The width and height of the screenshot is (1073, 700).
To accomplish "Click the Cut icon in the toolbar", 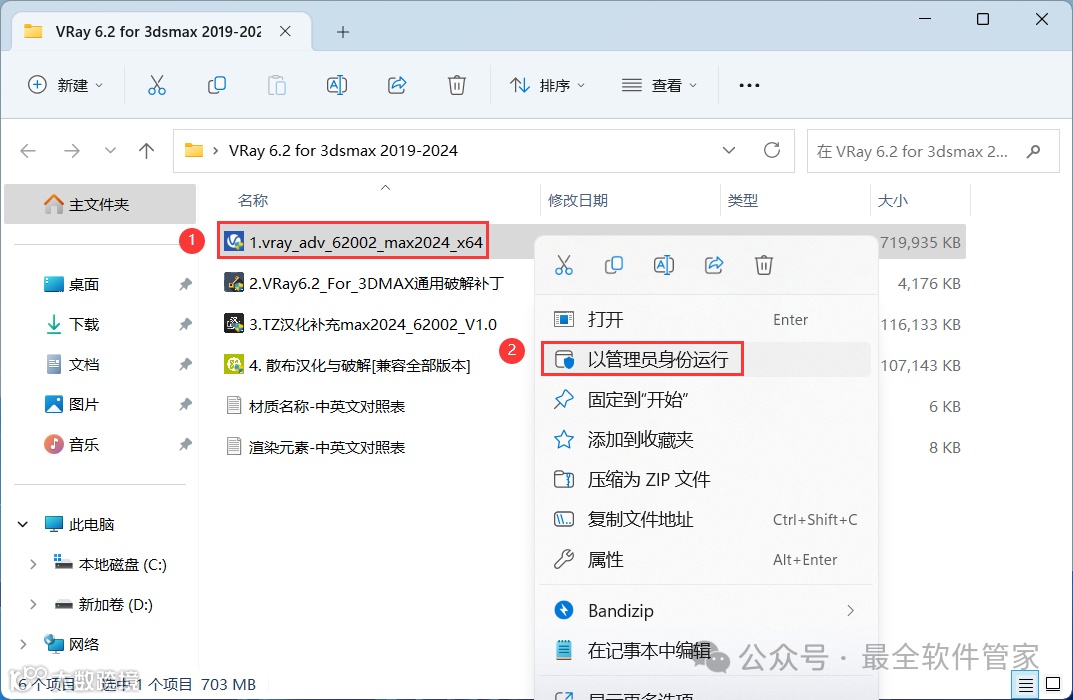I will [x=157, y=85].
